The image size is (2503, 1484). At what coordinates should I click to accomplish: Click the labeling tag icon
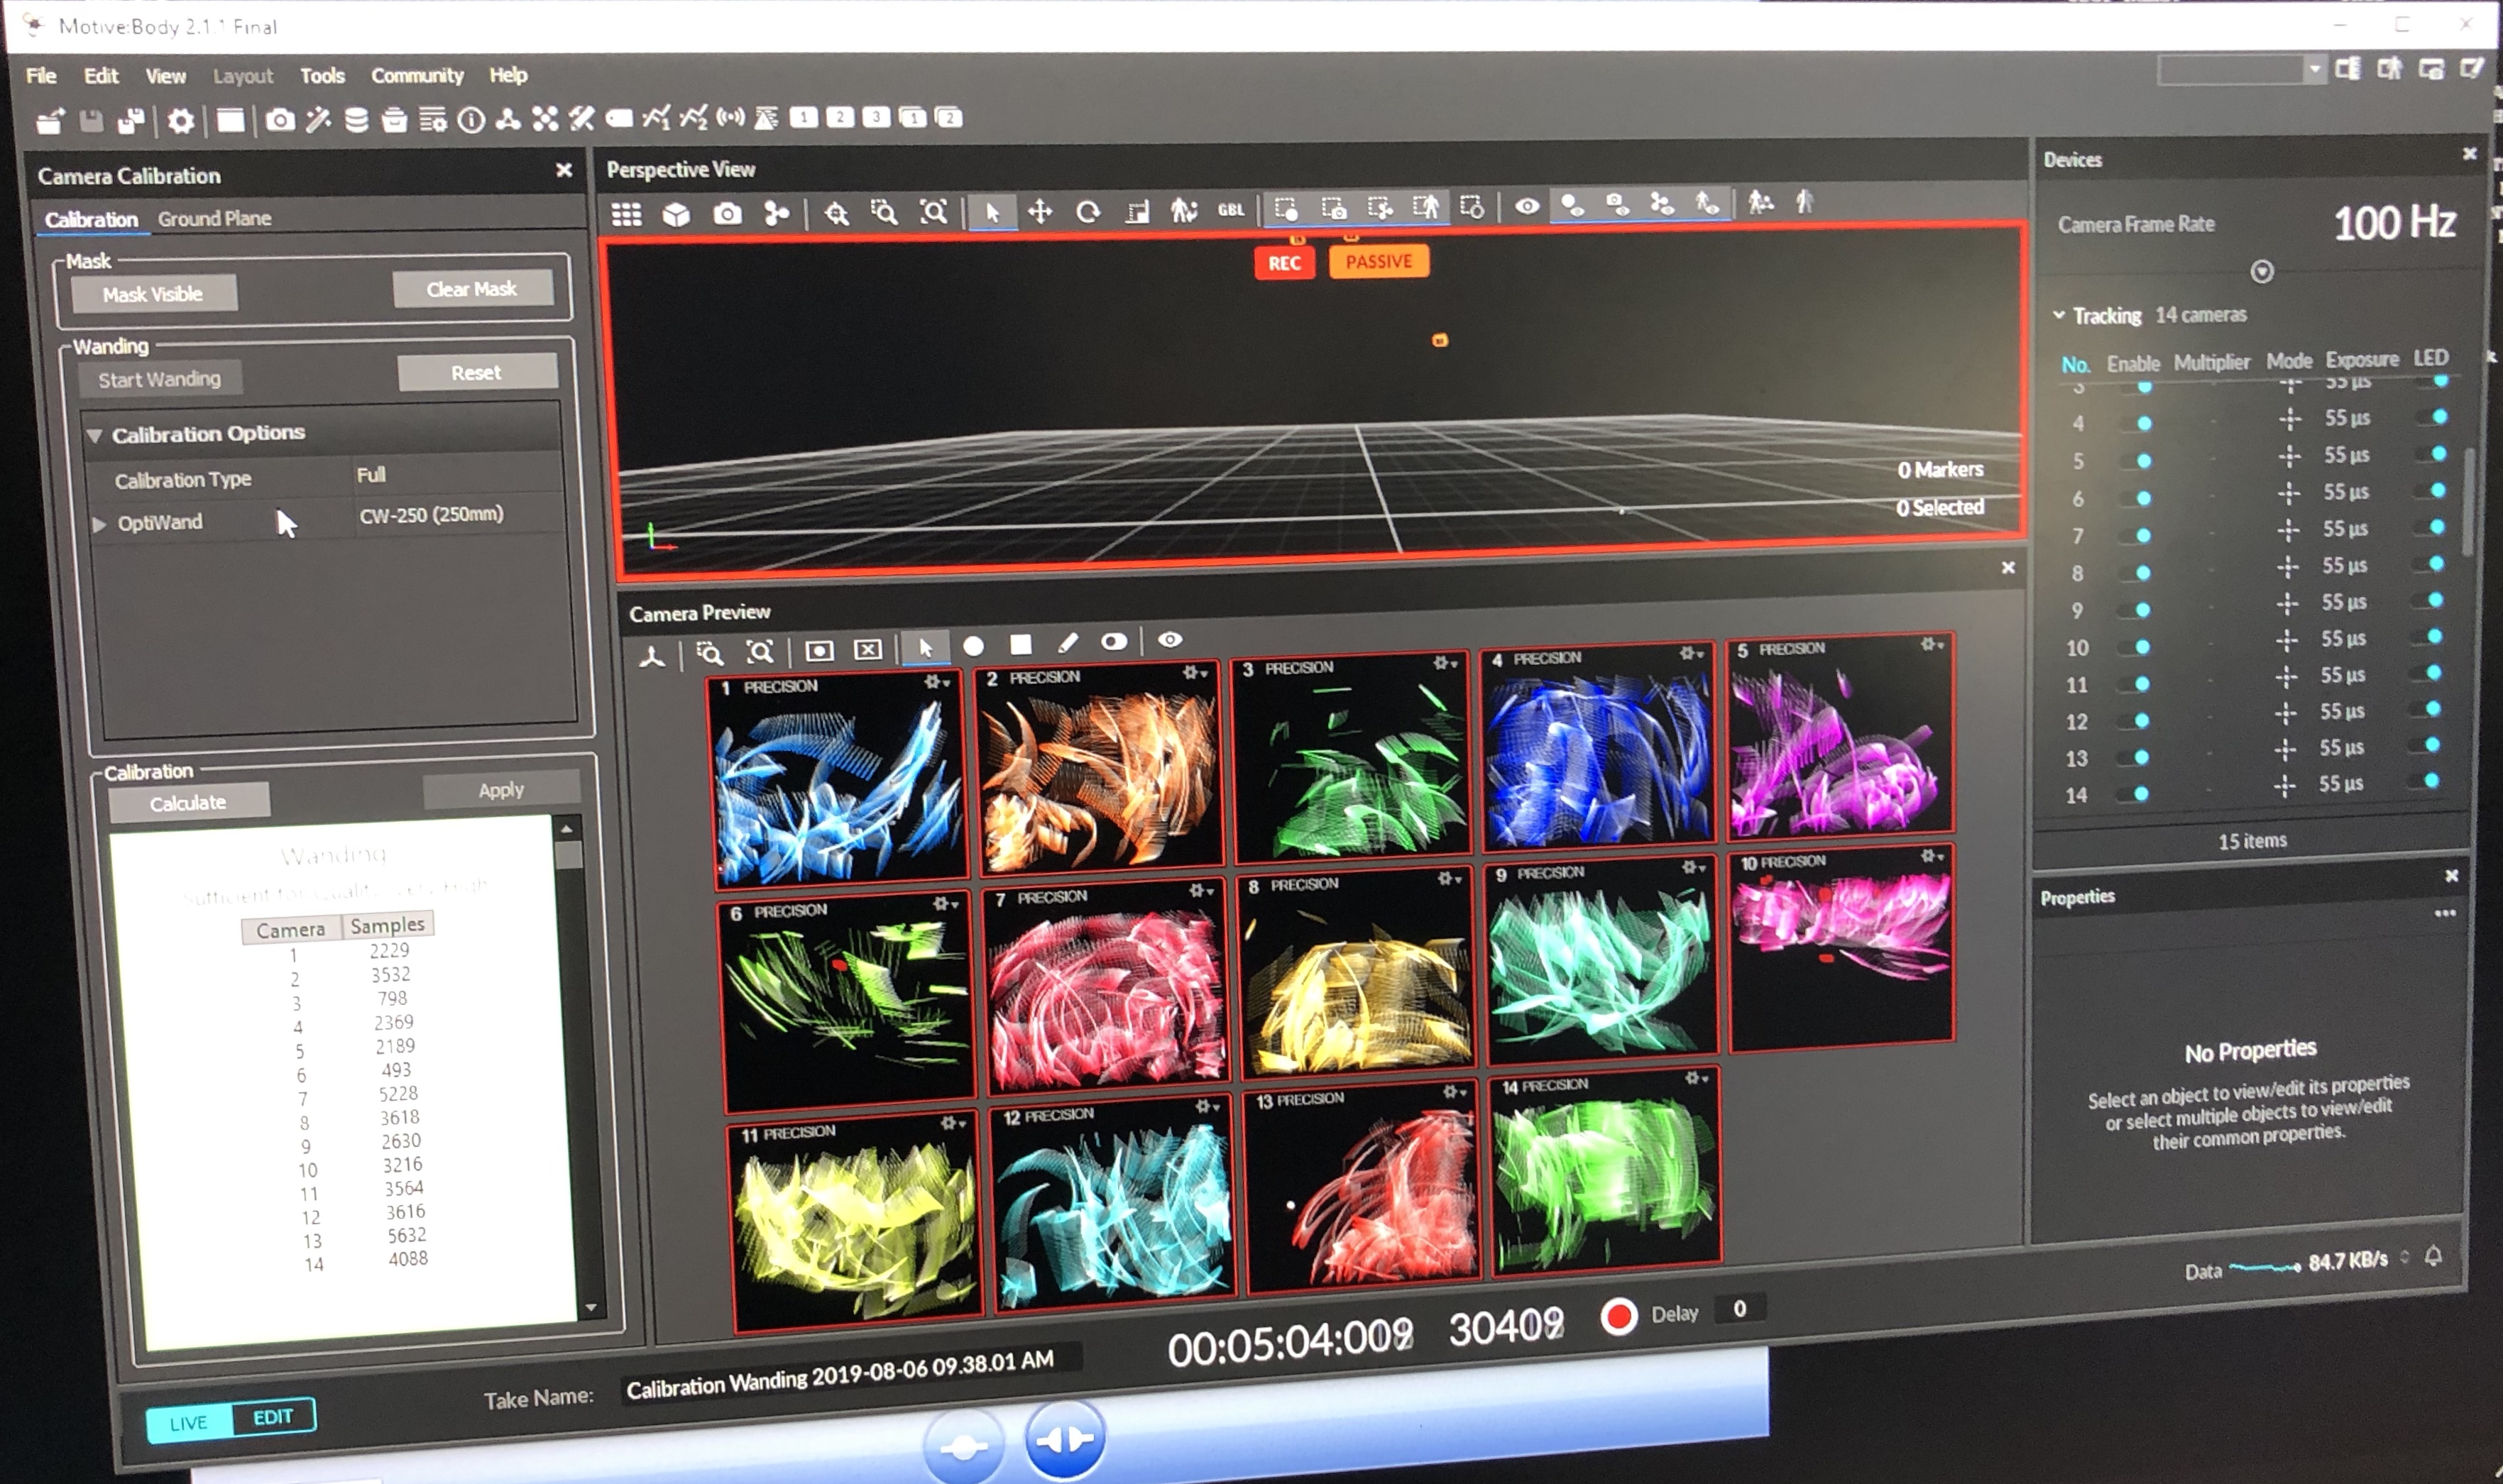(x=619, y=118)
